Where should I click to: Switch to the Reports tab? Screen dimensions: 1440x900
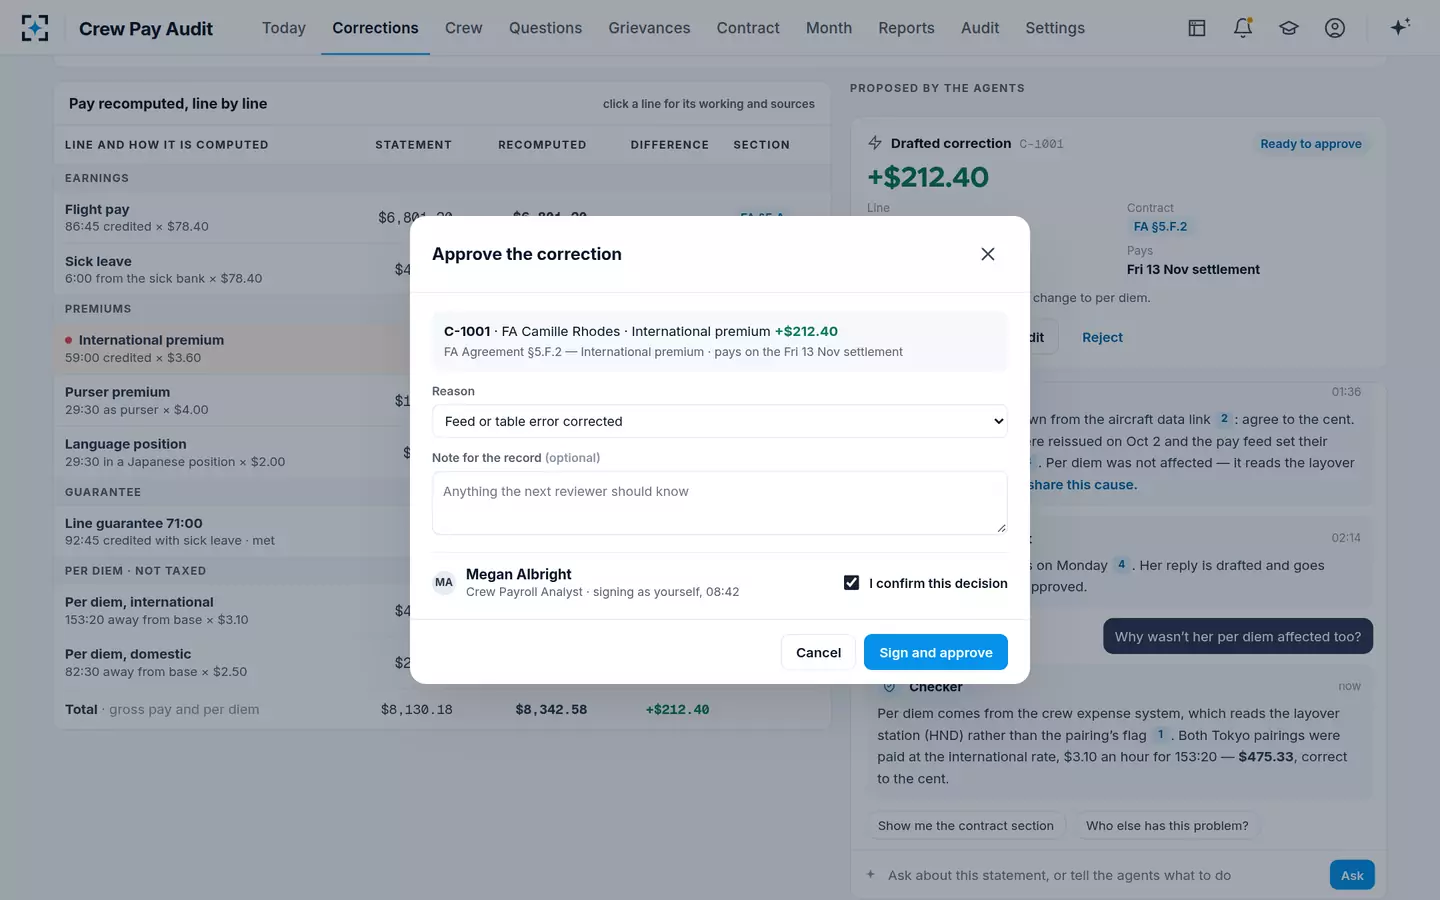(x=906, y=28)
